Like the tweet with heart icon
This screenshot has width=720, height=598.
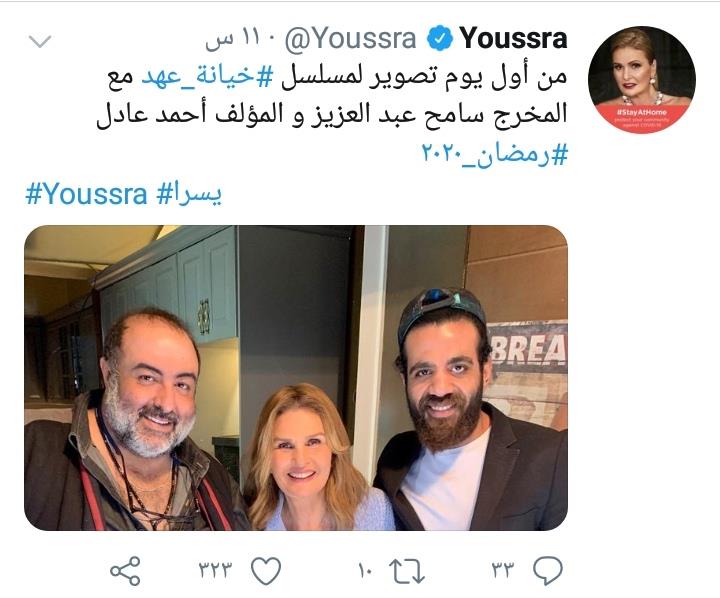(266, 570)
